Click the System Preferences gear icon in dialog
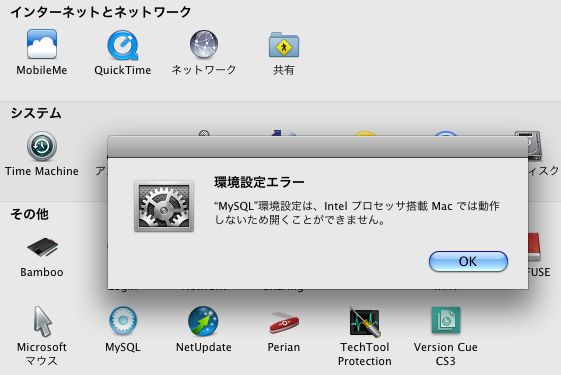 point(164,206)
